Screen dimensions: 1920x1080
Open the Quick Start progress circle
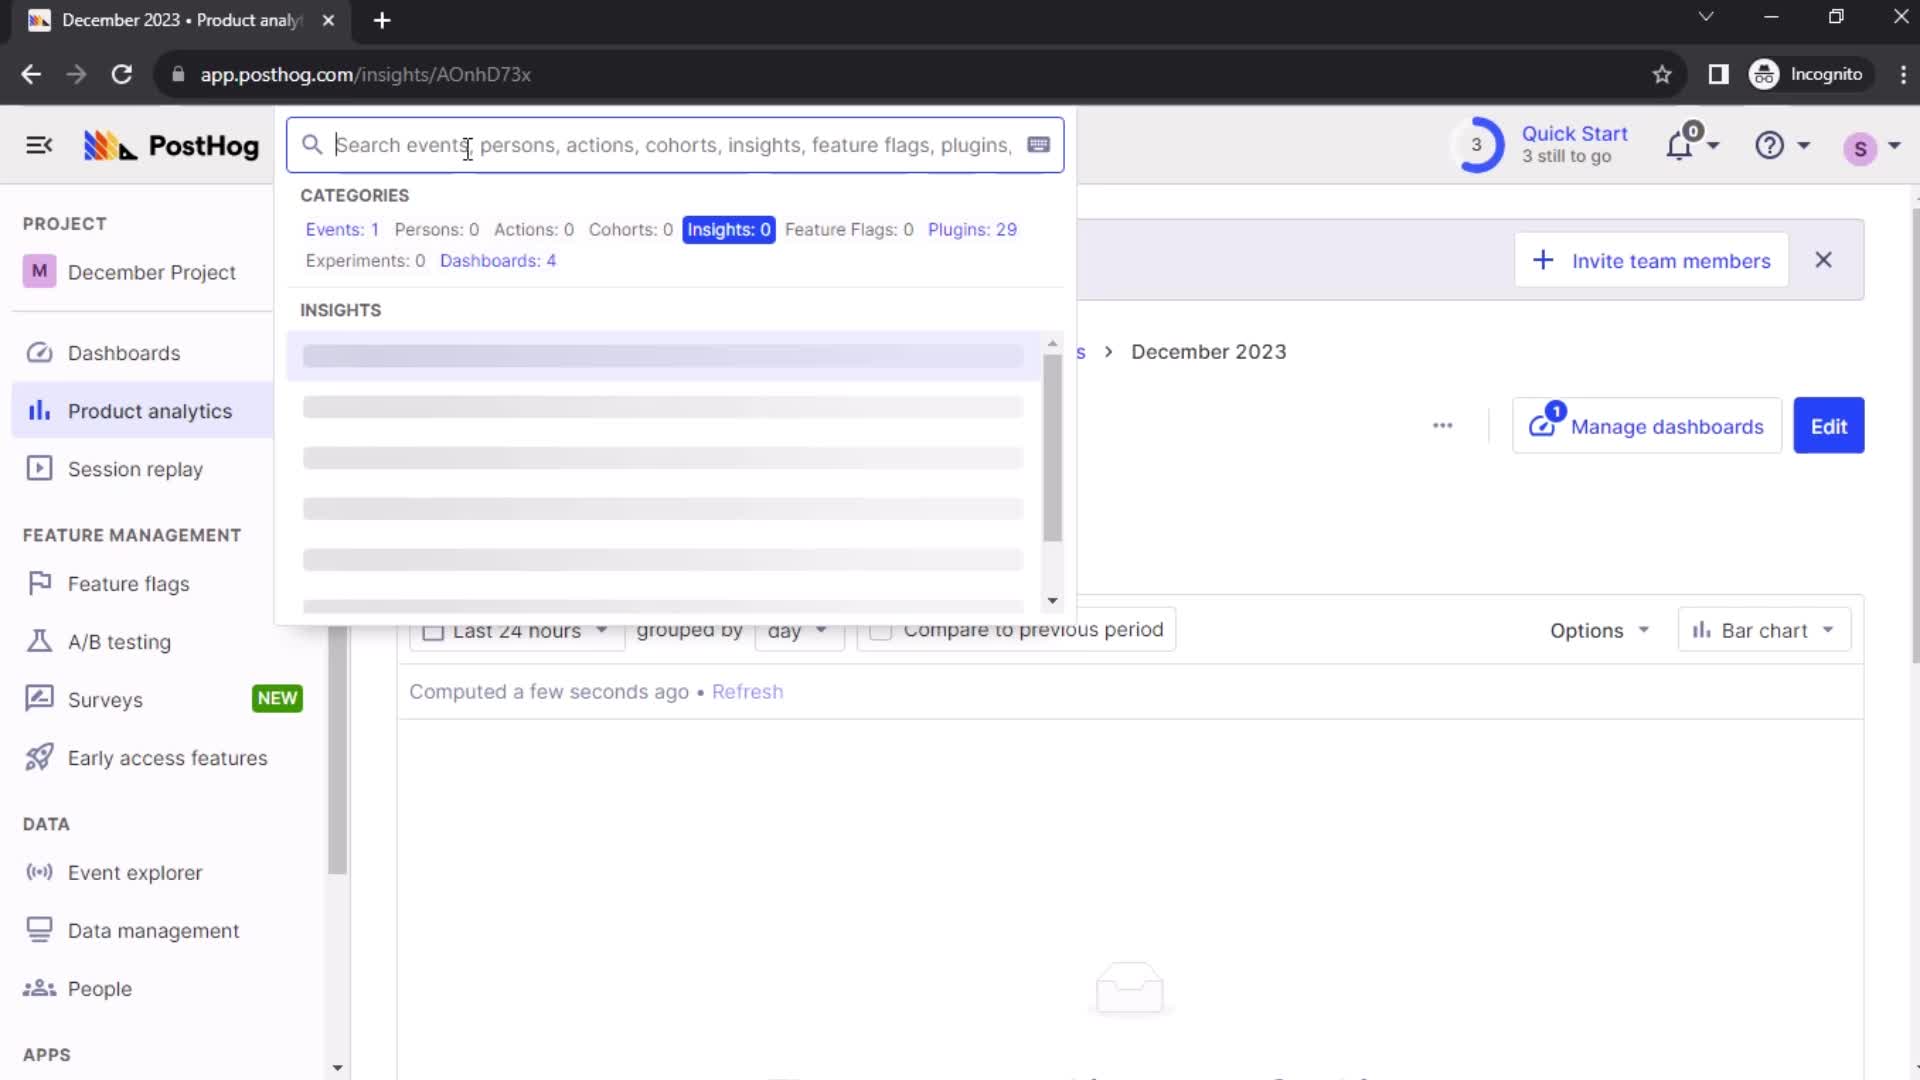coord(1476,145)
